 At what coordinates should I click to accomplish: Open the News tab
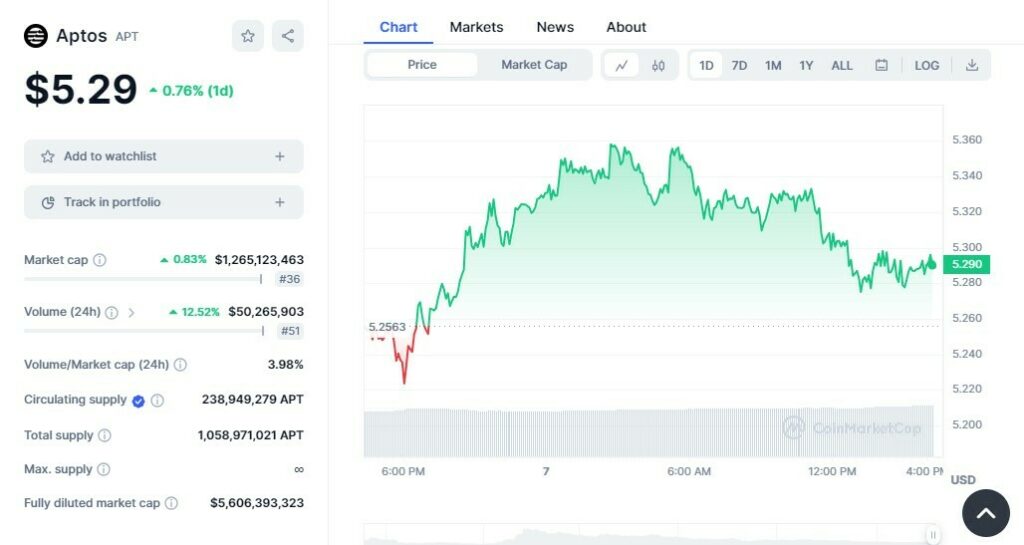(555, 27)
